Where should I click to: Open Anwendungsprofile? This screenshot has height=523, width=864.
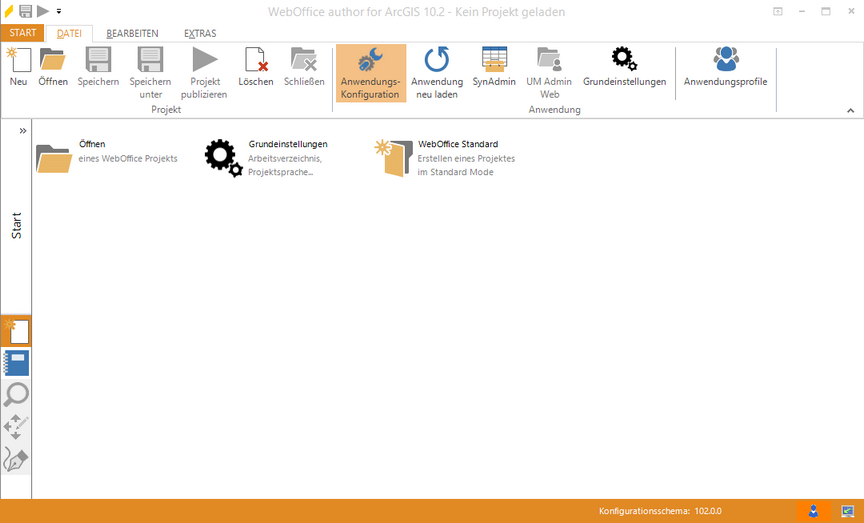(x=726, y=67)
